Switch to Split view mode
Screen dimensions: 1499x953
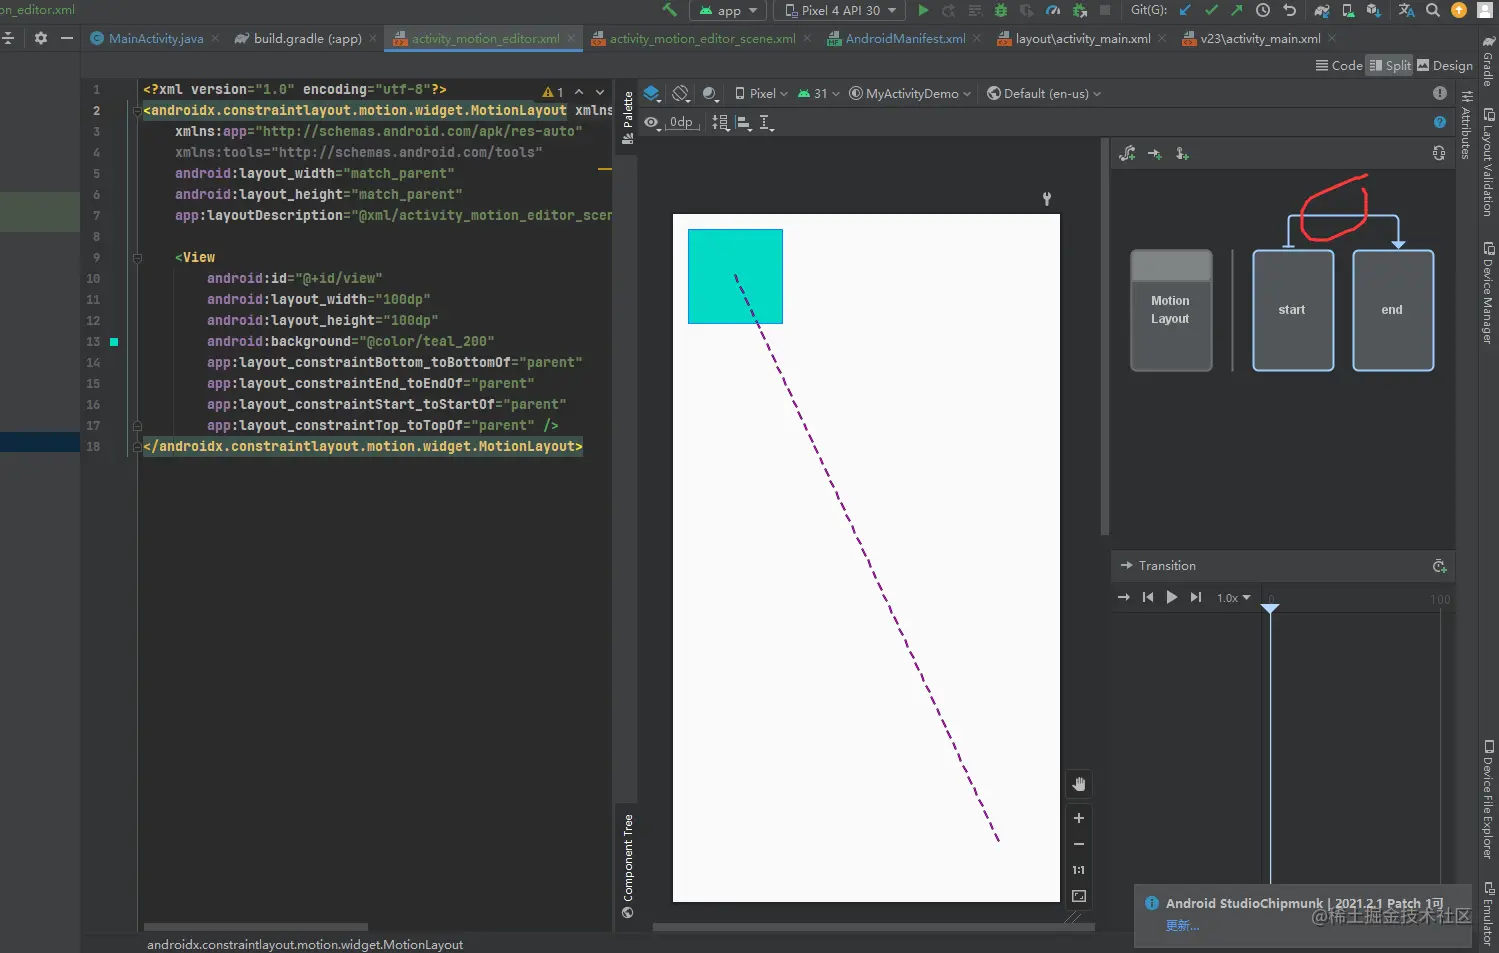pos(1390,65)
